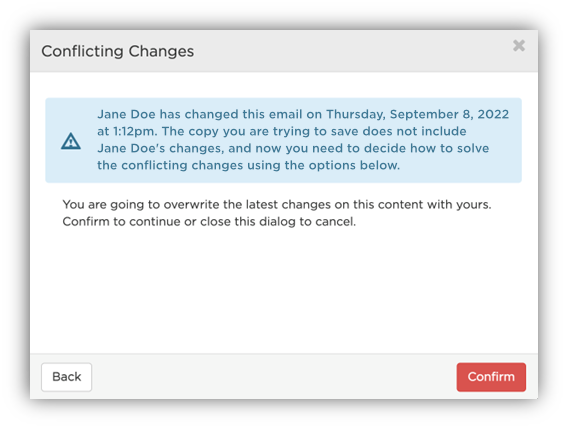The height and width of the screenshot is (429, 568).
Task: Click the warning triangle icon in alert
Action: 71,141
